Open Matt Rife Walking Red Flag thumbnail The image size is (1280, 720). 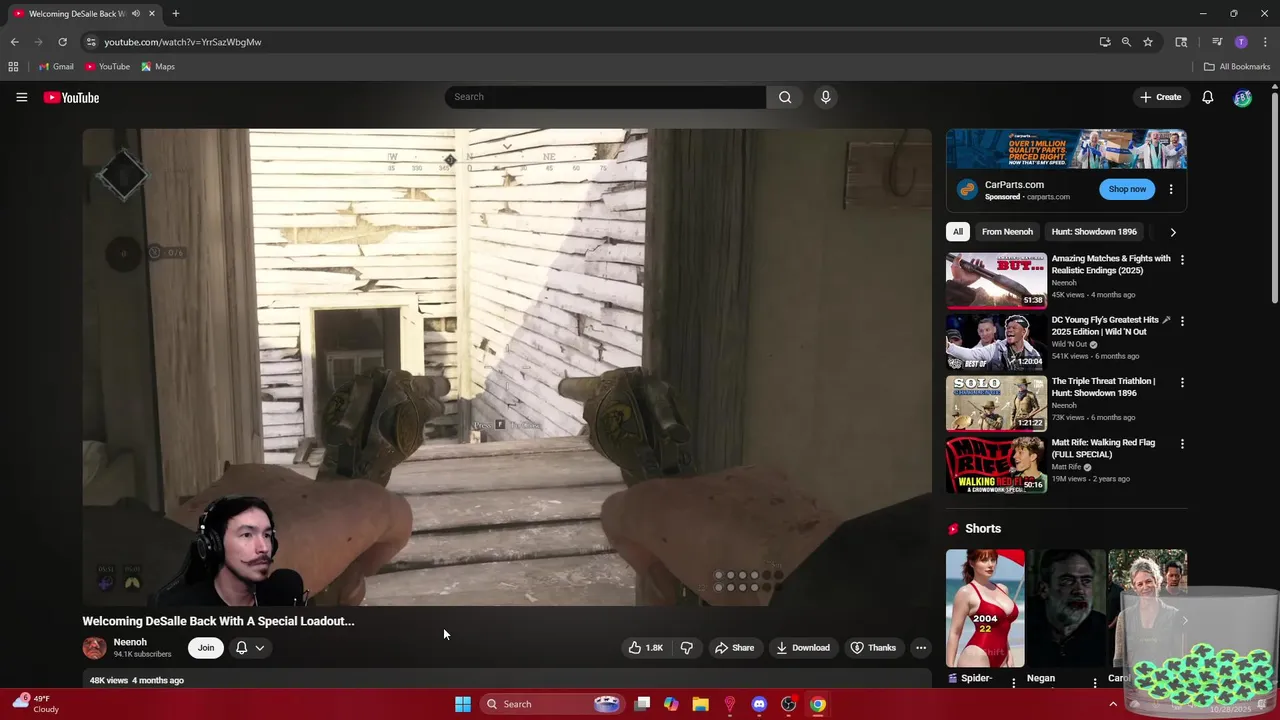point(996,463)
